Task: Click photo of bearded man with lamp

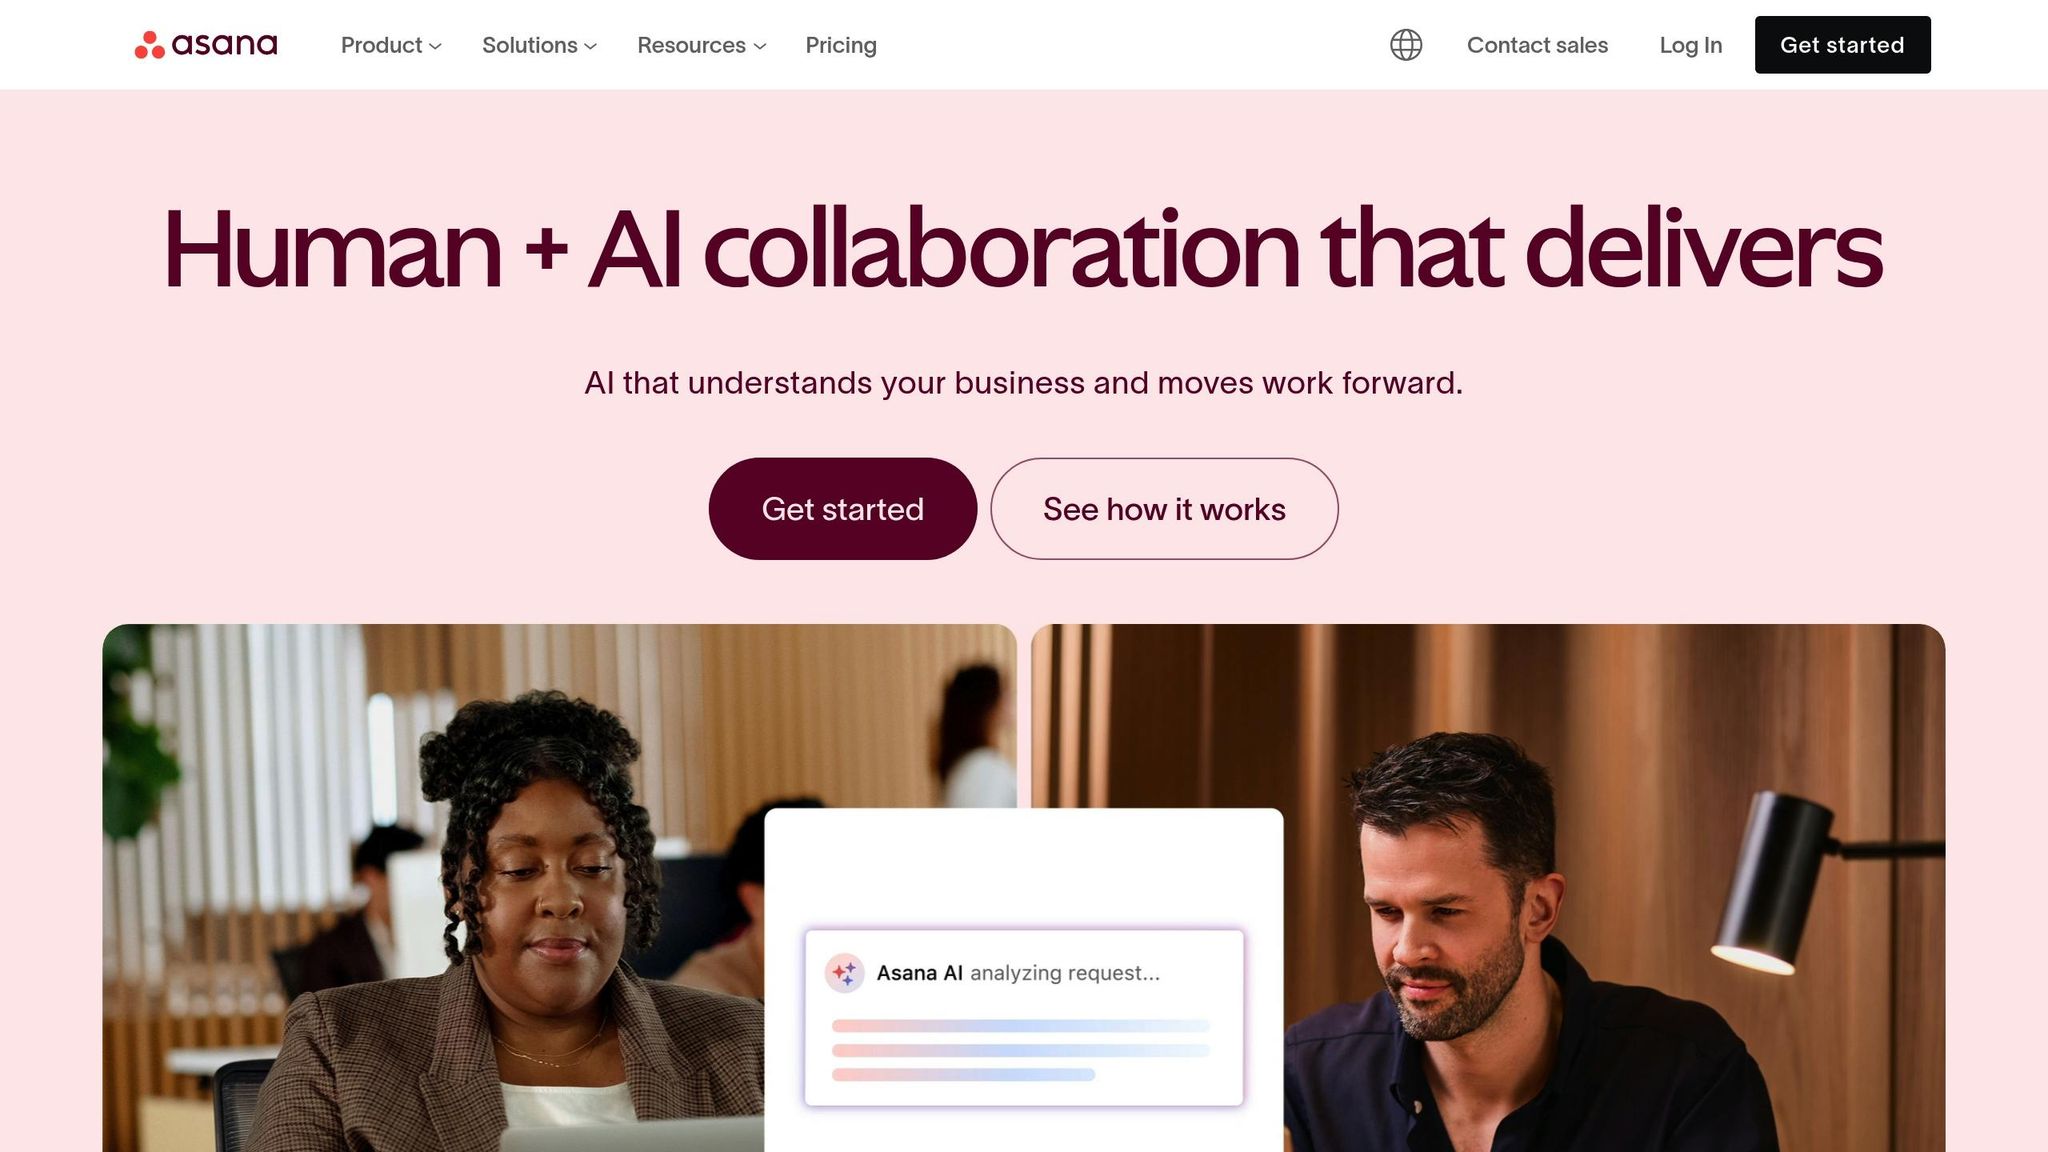Action: coord(1614,888)
